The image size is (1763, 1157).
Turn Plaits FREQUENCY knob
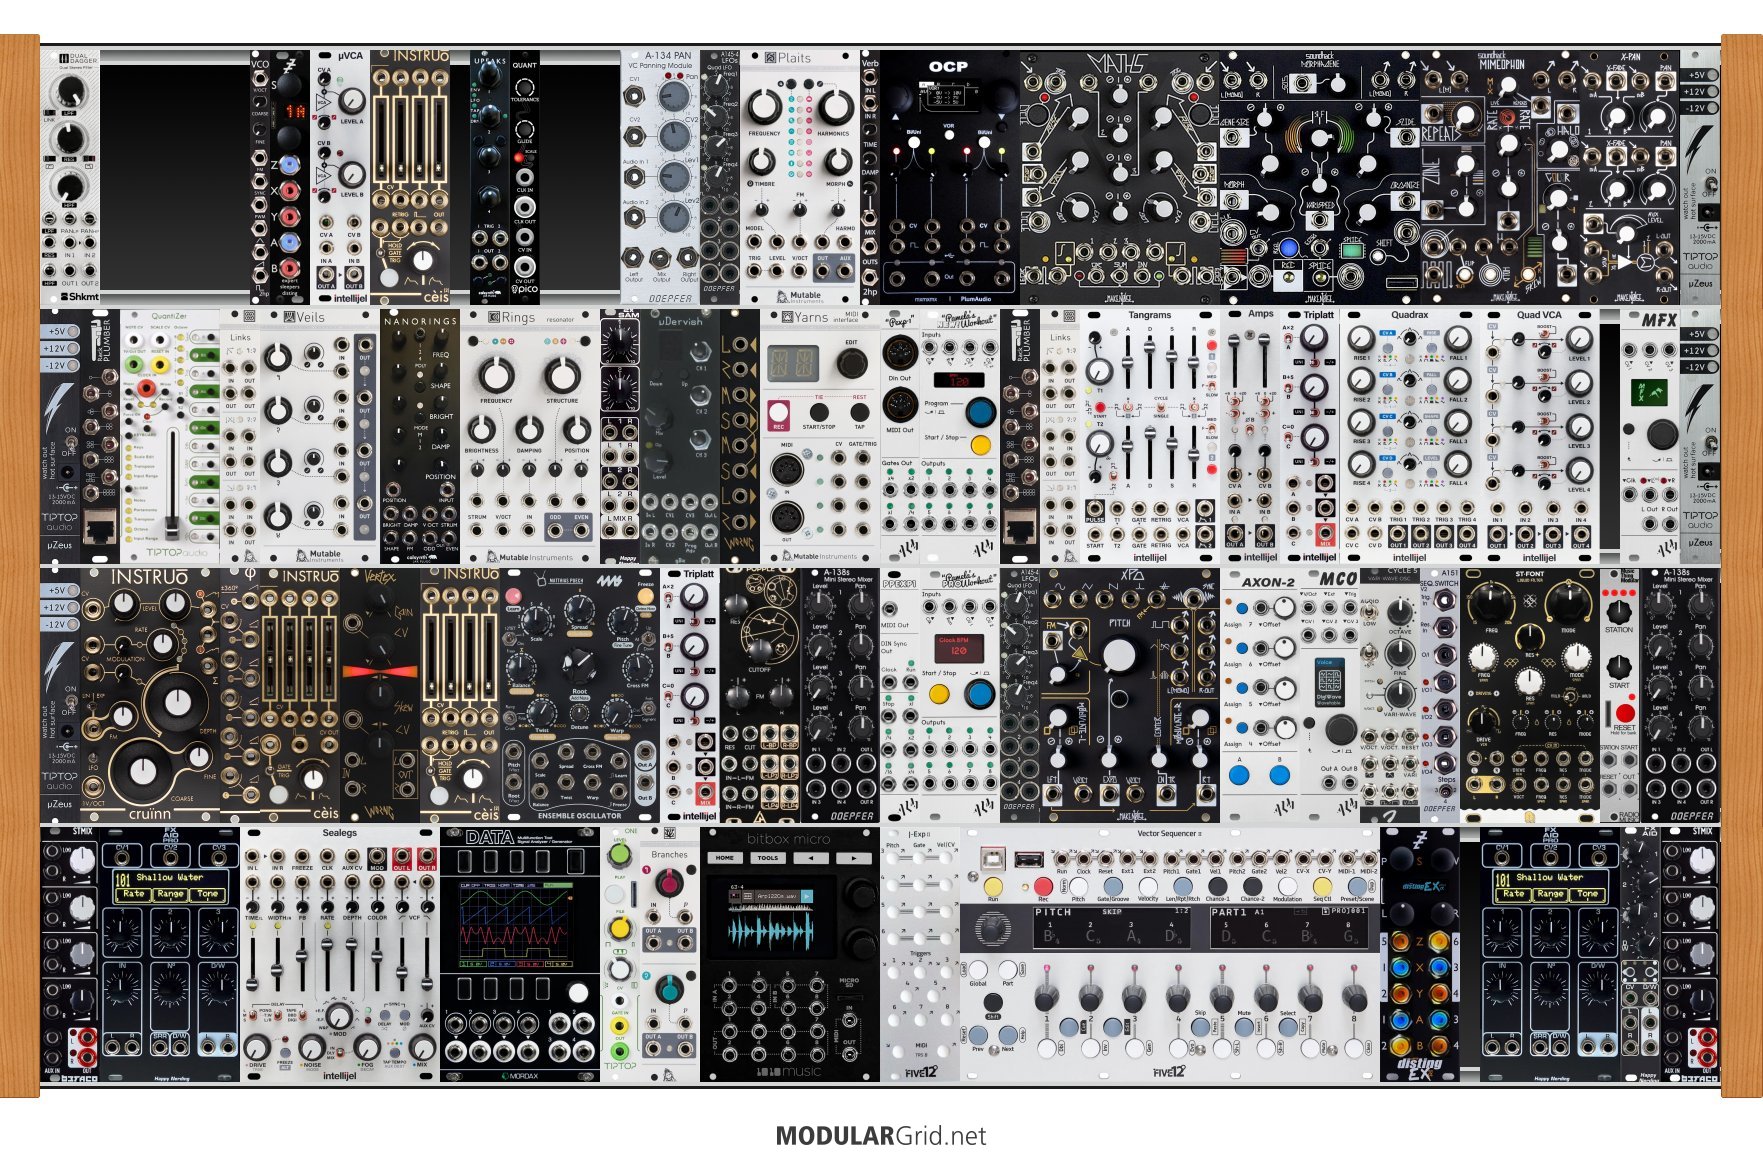pos(763,106)
